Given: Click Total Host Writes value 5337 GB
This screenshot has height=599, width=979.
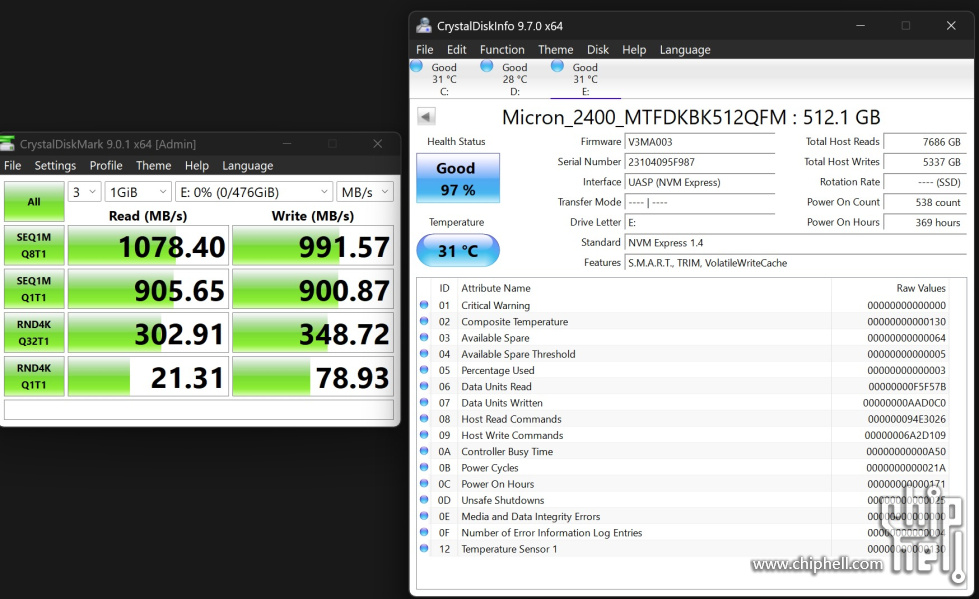Looking at the screenshot, I should coord(925,162).
